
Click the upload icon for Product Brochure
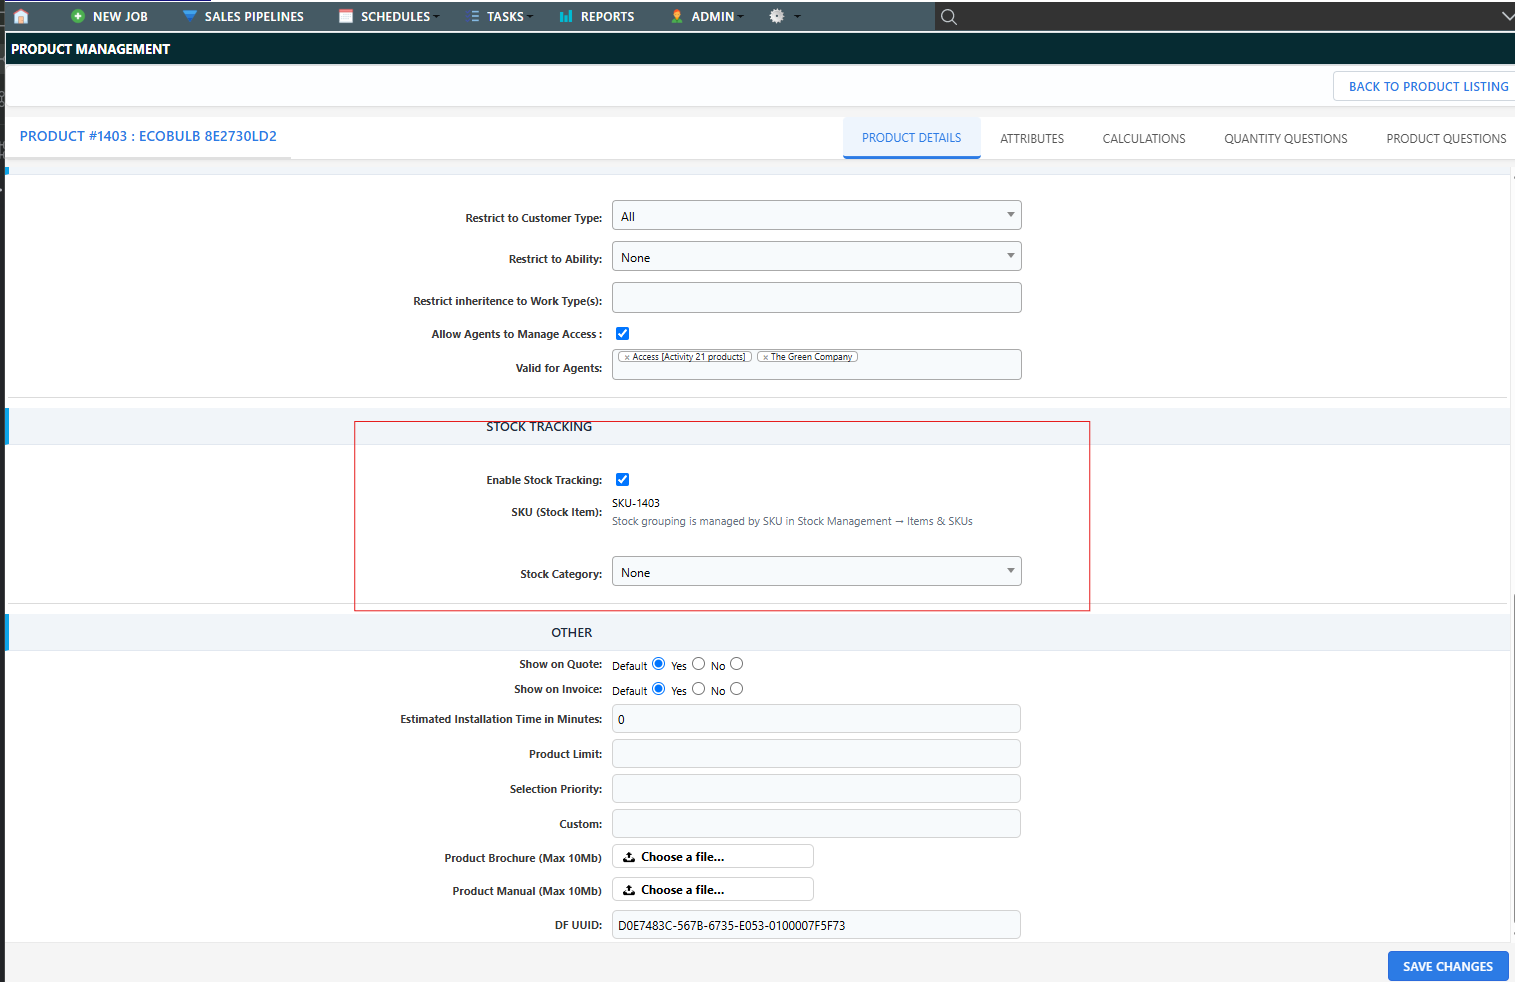point(629,857)
